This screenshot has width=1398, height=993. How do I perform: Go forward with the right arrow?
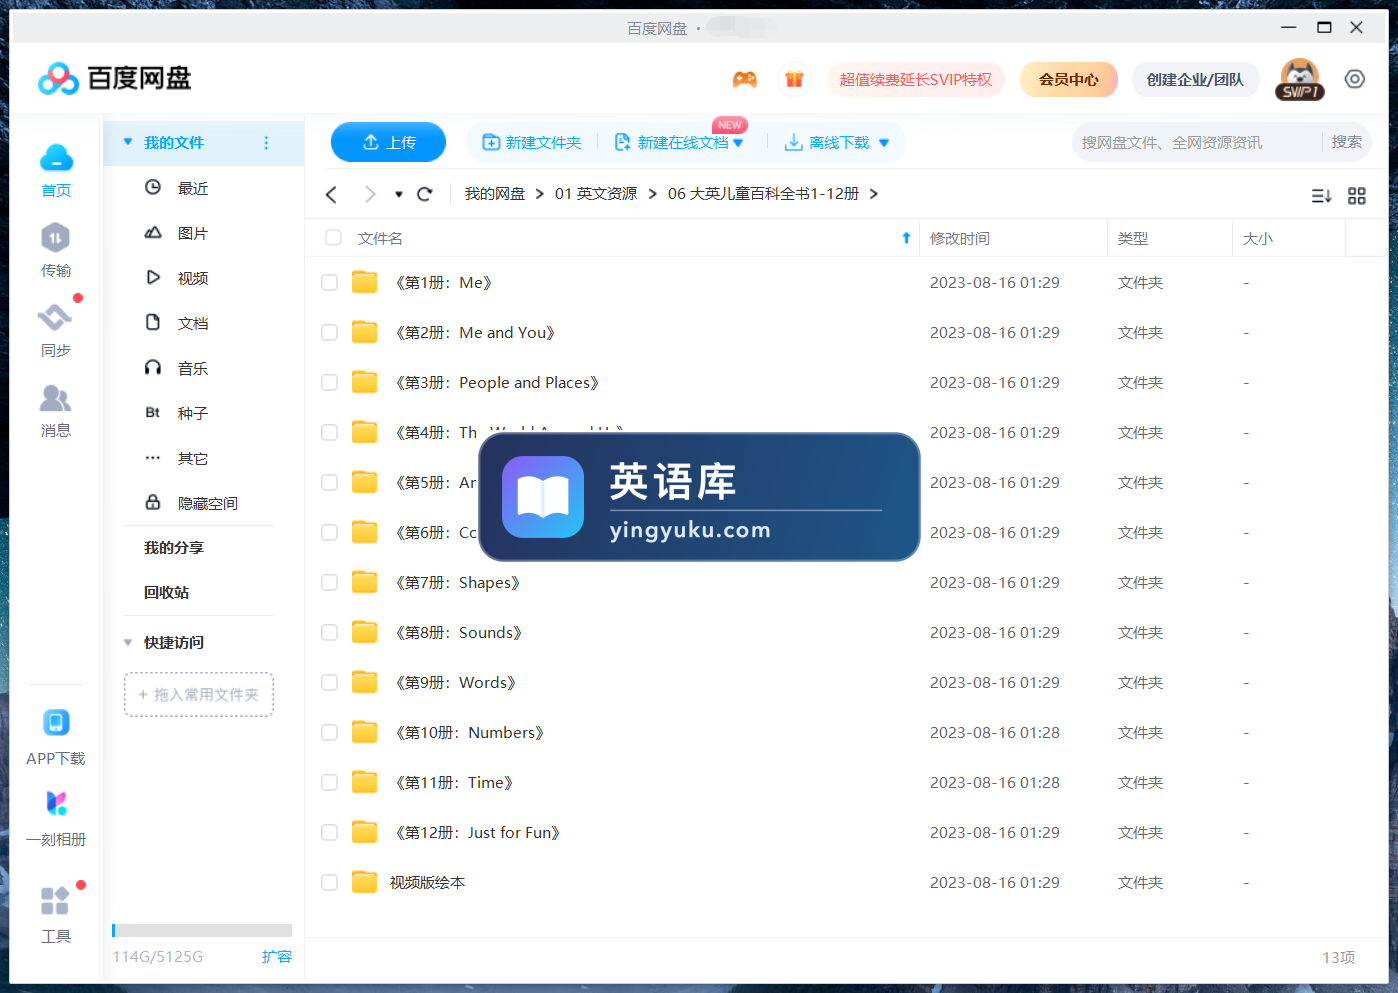tap(370, 194)
